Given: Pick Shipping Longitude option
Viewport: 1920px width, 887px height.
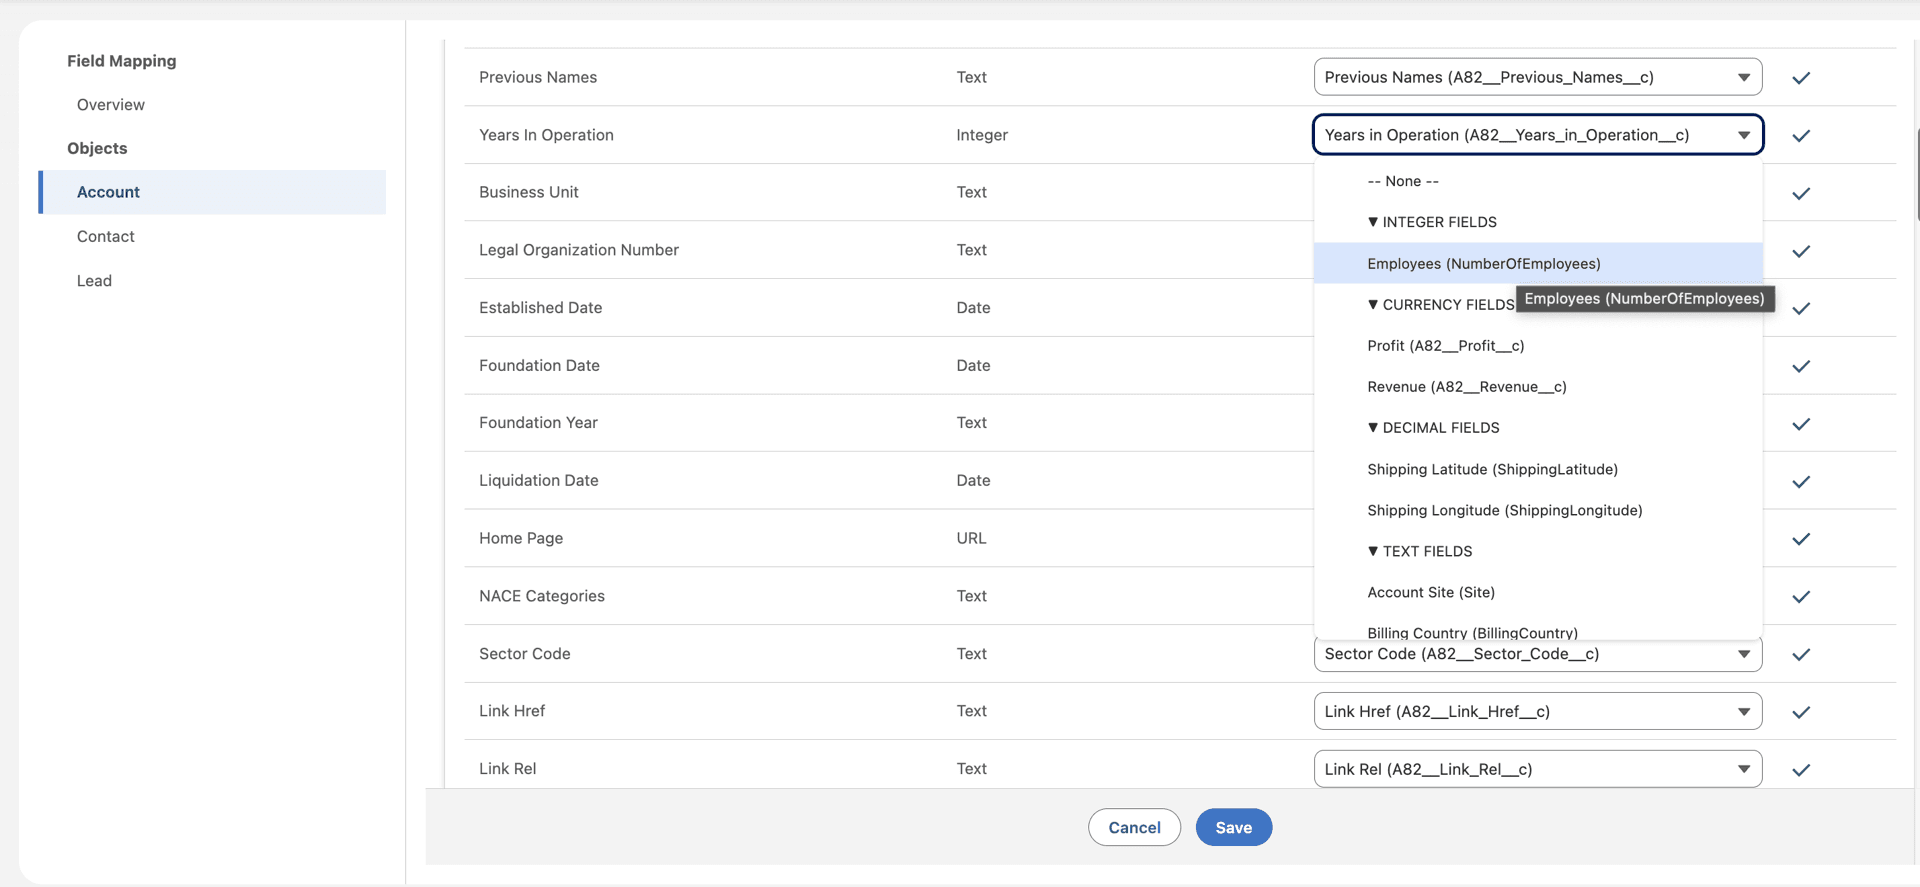Looking at the screenshot, I should click(x=1538, y=510).
